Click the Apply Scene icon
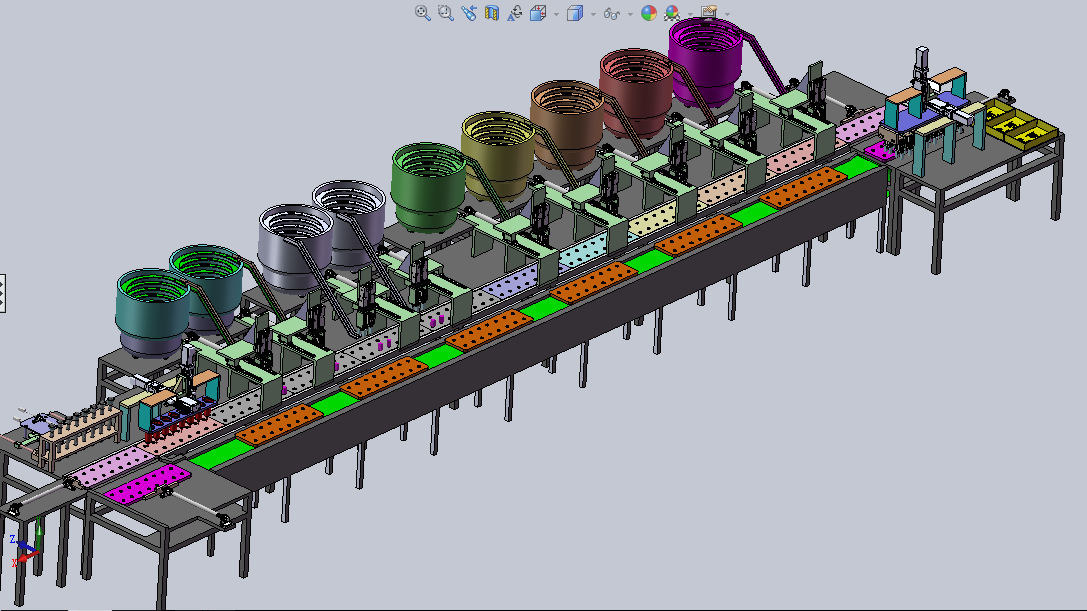The height and width of the screenshot is (611, 1087). [x=671, y=12]
